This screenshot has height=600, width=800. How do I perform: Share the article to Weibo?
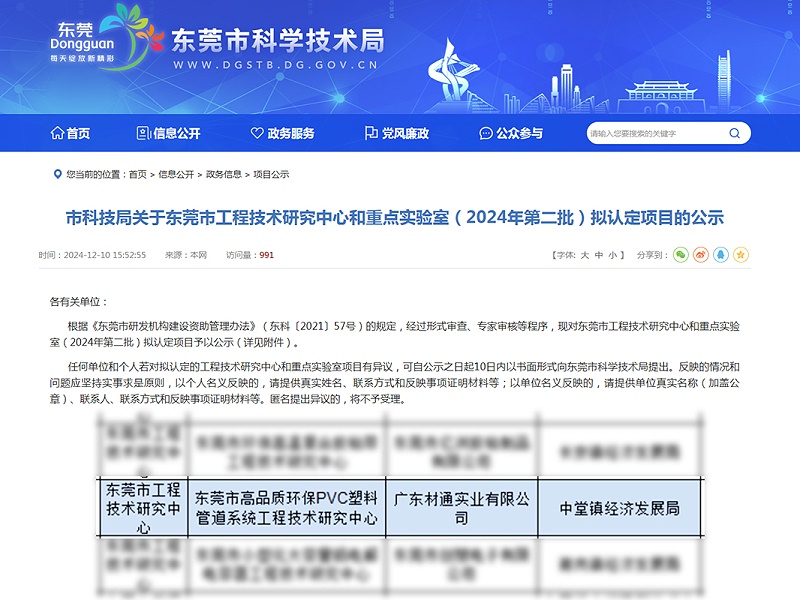(701, 255)
